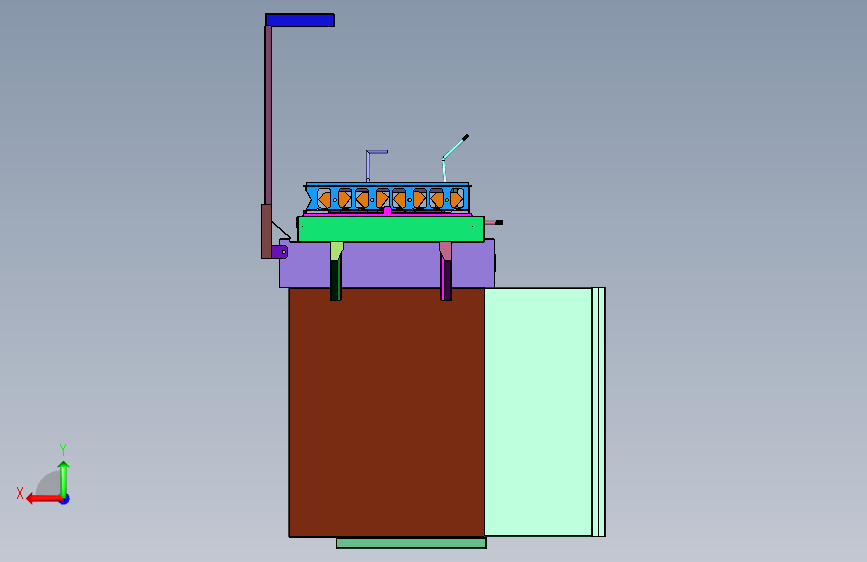The image size is (867, 562).
Task: Select the yellow-green left support bracket
Action: pyautogui.click(x=336, y=250)
